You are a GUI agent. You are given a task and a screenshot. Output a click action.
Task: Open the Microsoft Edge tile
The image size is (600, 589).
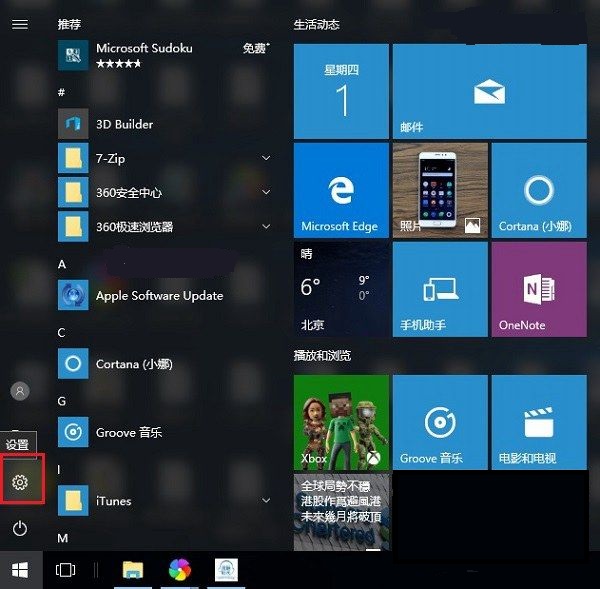pos(340,189)
